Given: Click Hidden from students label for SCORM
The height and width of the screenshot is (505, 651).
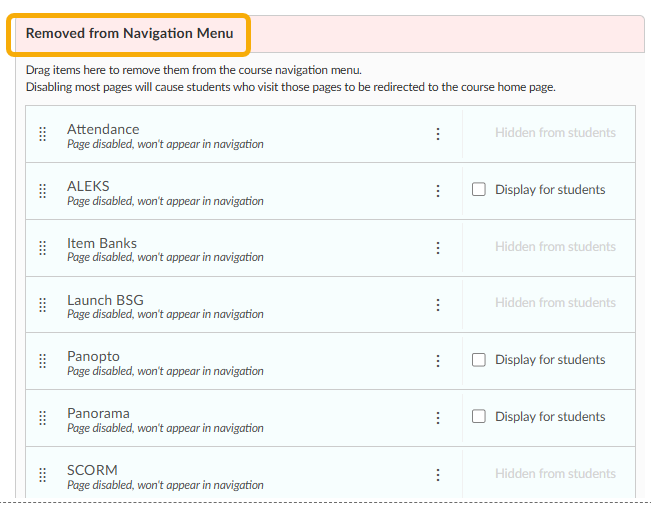Looking at the screenshot, I should [555, 473].
